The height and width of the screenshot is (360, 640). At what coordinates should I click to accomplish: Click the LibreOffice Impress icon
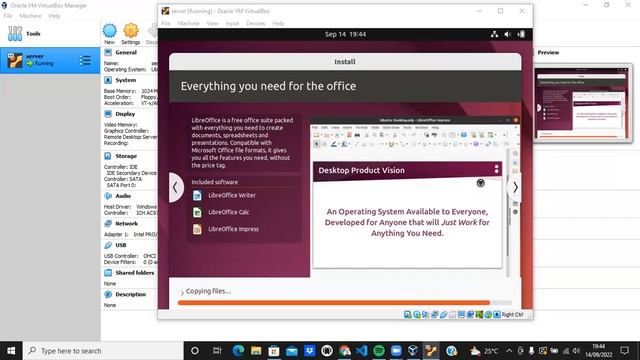tap(197, 229)
